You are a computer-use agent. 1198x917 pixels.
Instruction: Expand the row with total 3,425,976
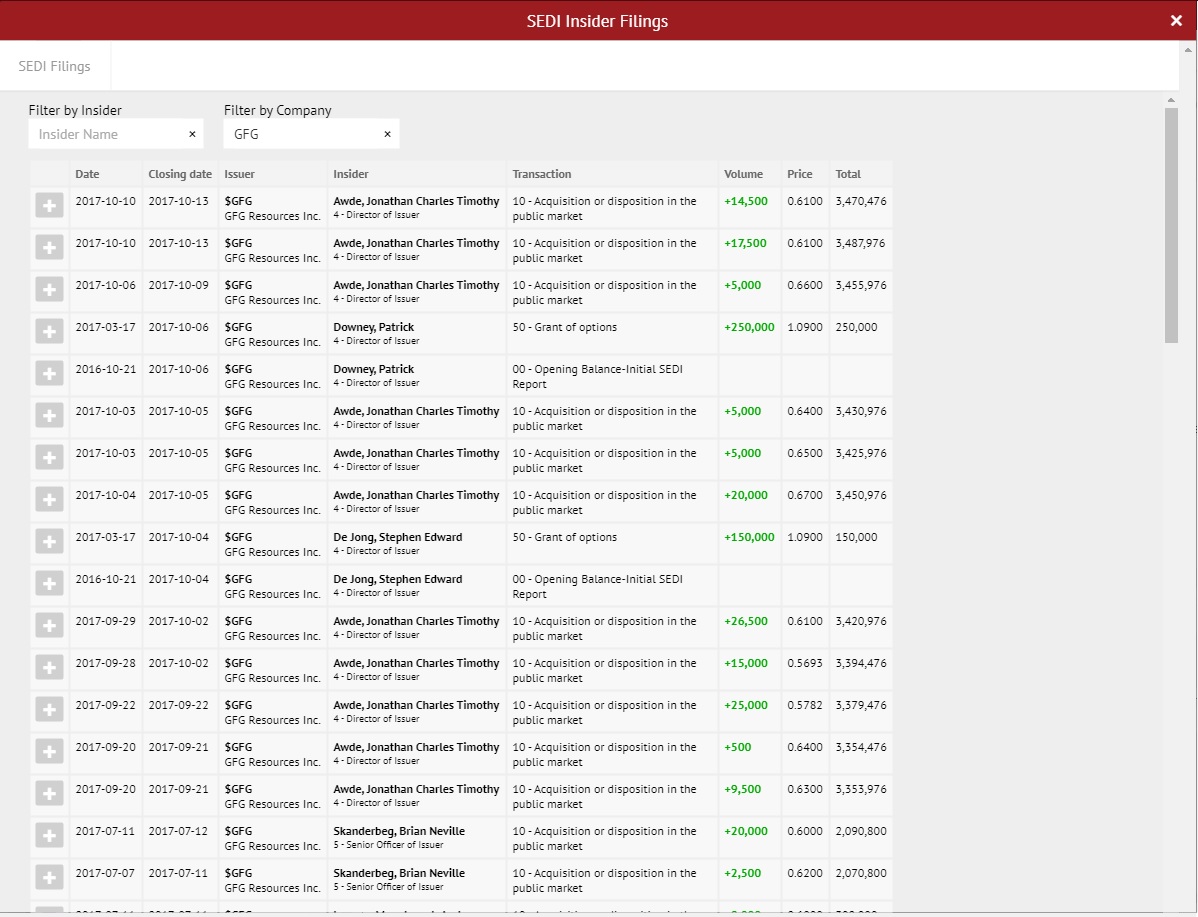click(49, 458)
